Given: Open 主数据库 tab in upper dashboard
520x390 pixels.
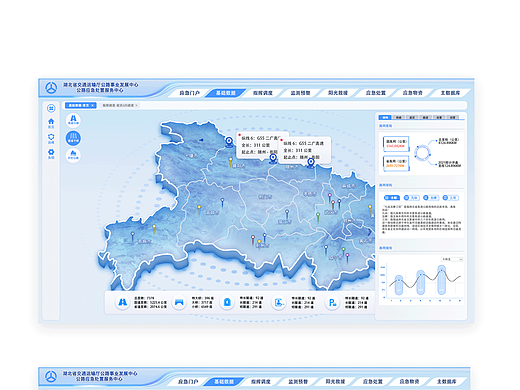Looking at the screenshot, I should tap(450, 93).
